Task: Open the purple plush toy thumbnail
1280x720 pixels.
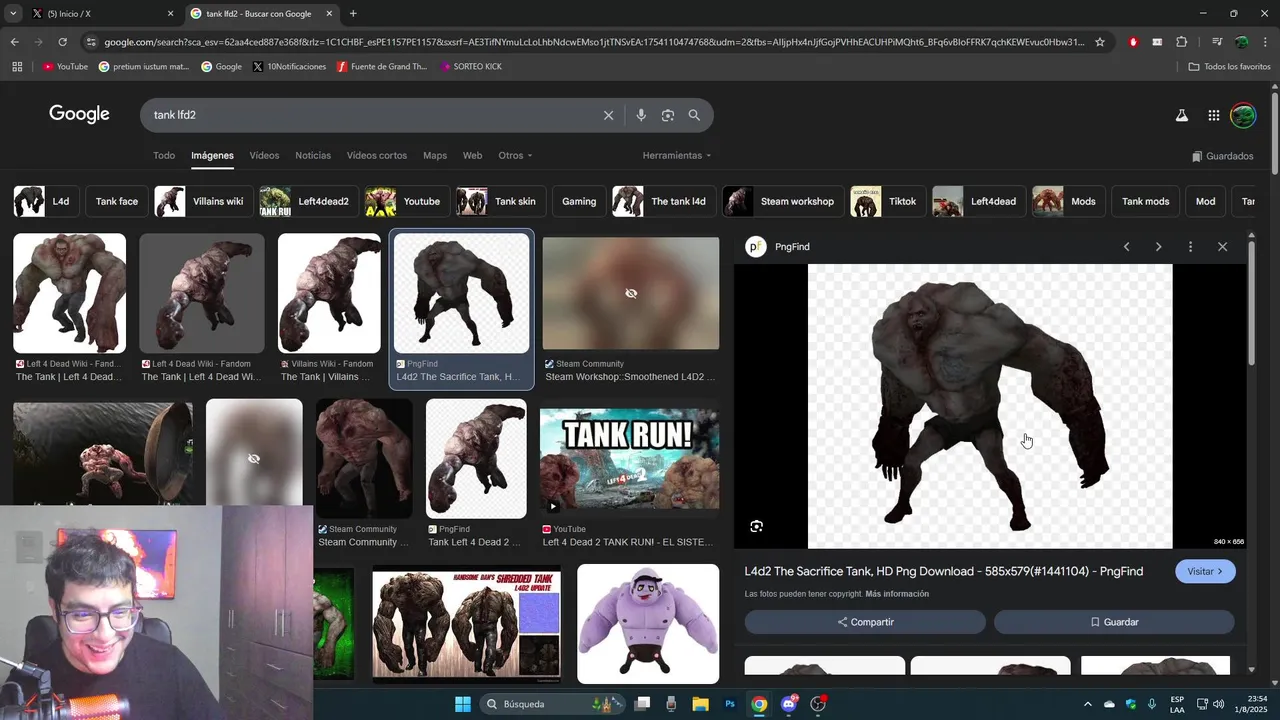Action: click(x=648, y=623)
